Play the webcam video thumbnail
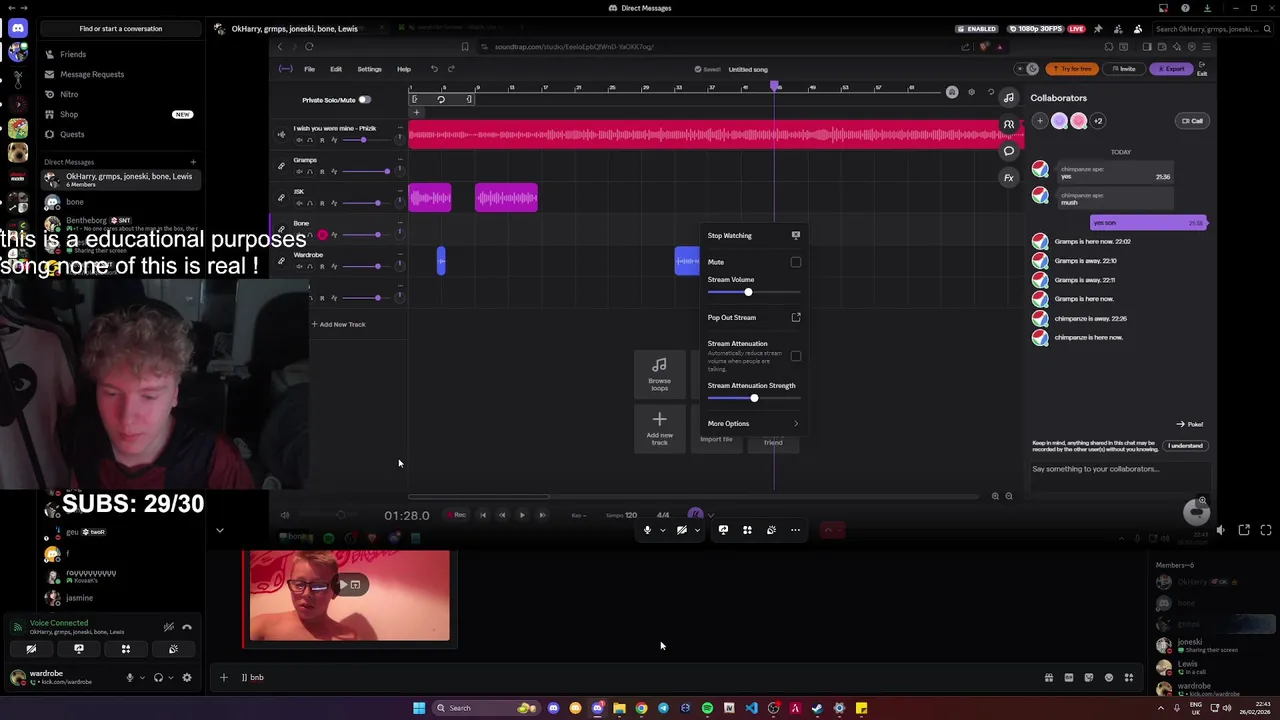This screenshot has width=1280, height=720. coord(345,584)
